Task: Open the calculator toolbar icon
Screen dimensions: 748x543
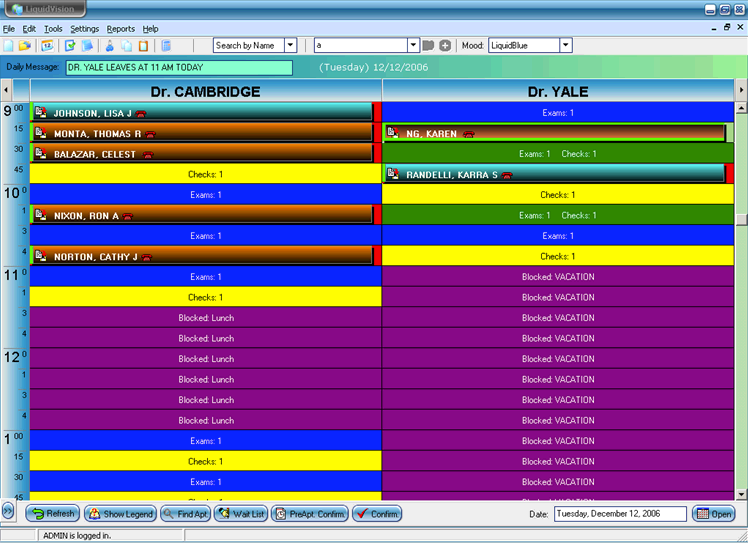Action: [x=166, y=46]
